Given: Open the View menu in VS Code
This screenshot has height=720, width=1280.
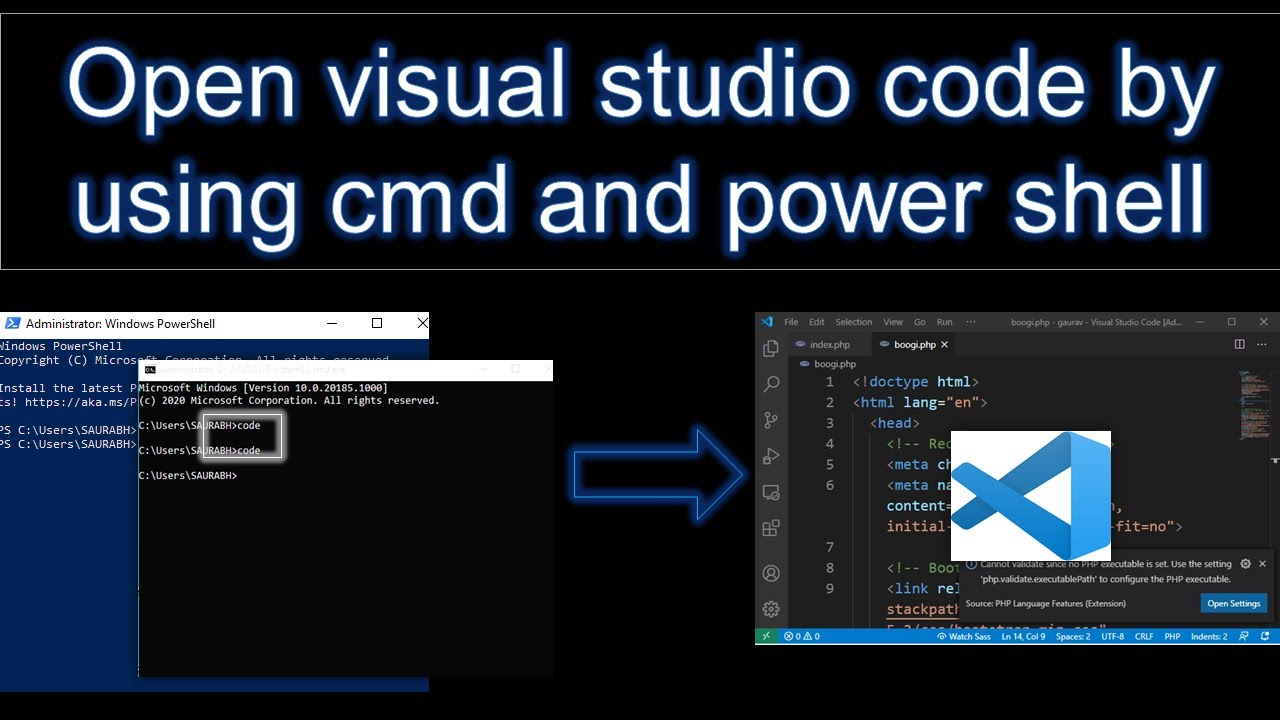Looking at the screenshot, I should tap(893, 322).
